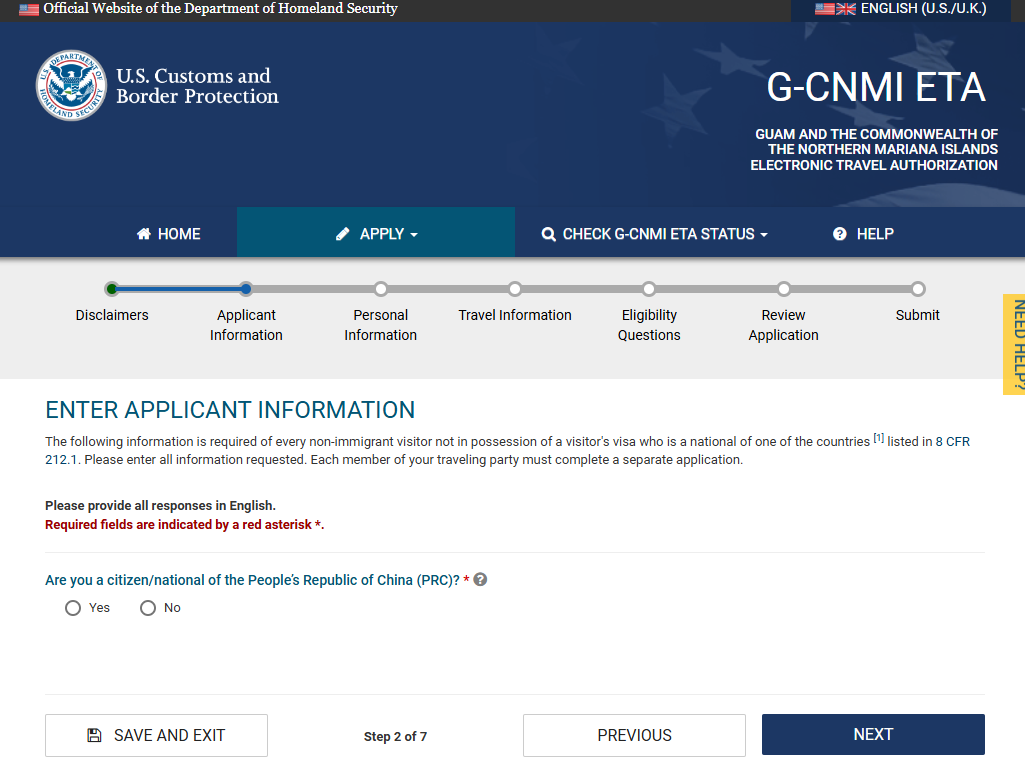Click the question mark icon beside HELP
Viewport: 1025px width, 771px height.
pos(840,234)
